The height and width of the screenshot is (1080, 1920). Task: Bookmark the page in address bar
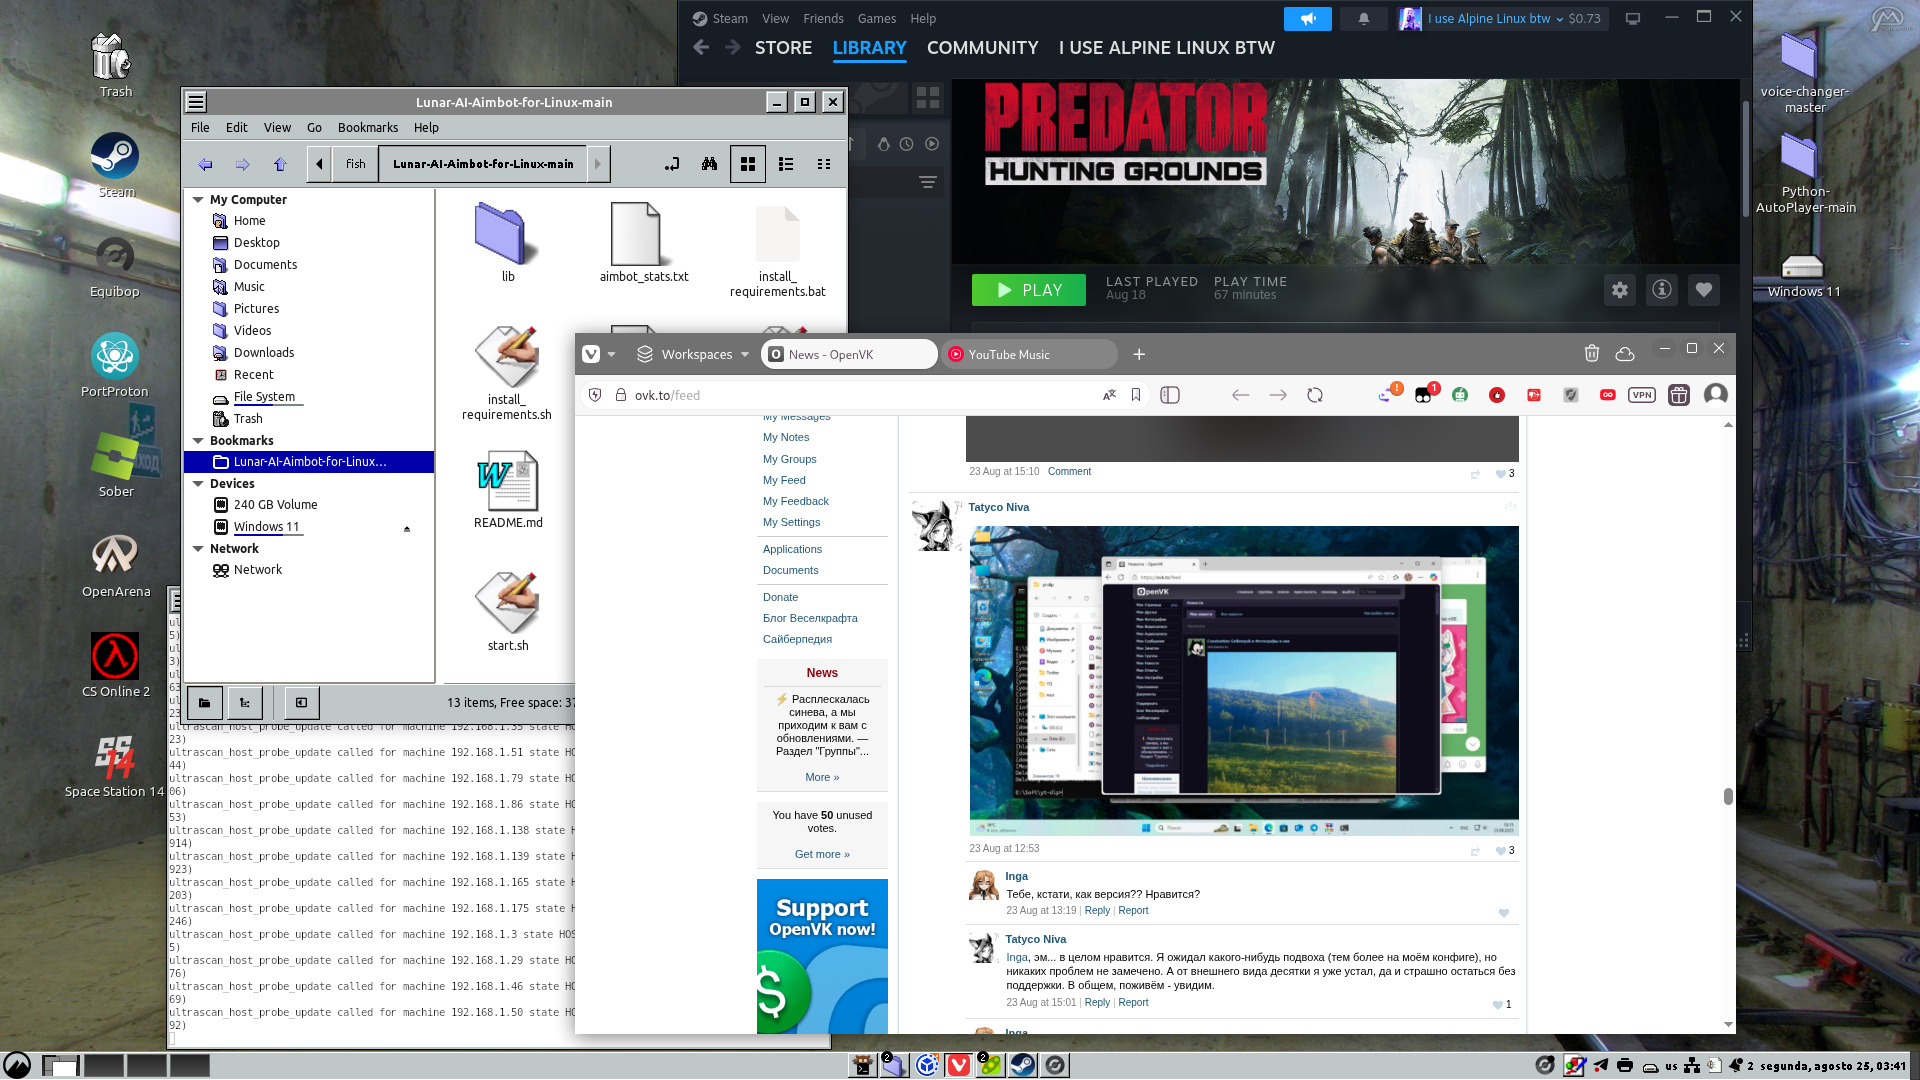click(x=1136, y=395)
